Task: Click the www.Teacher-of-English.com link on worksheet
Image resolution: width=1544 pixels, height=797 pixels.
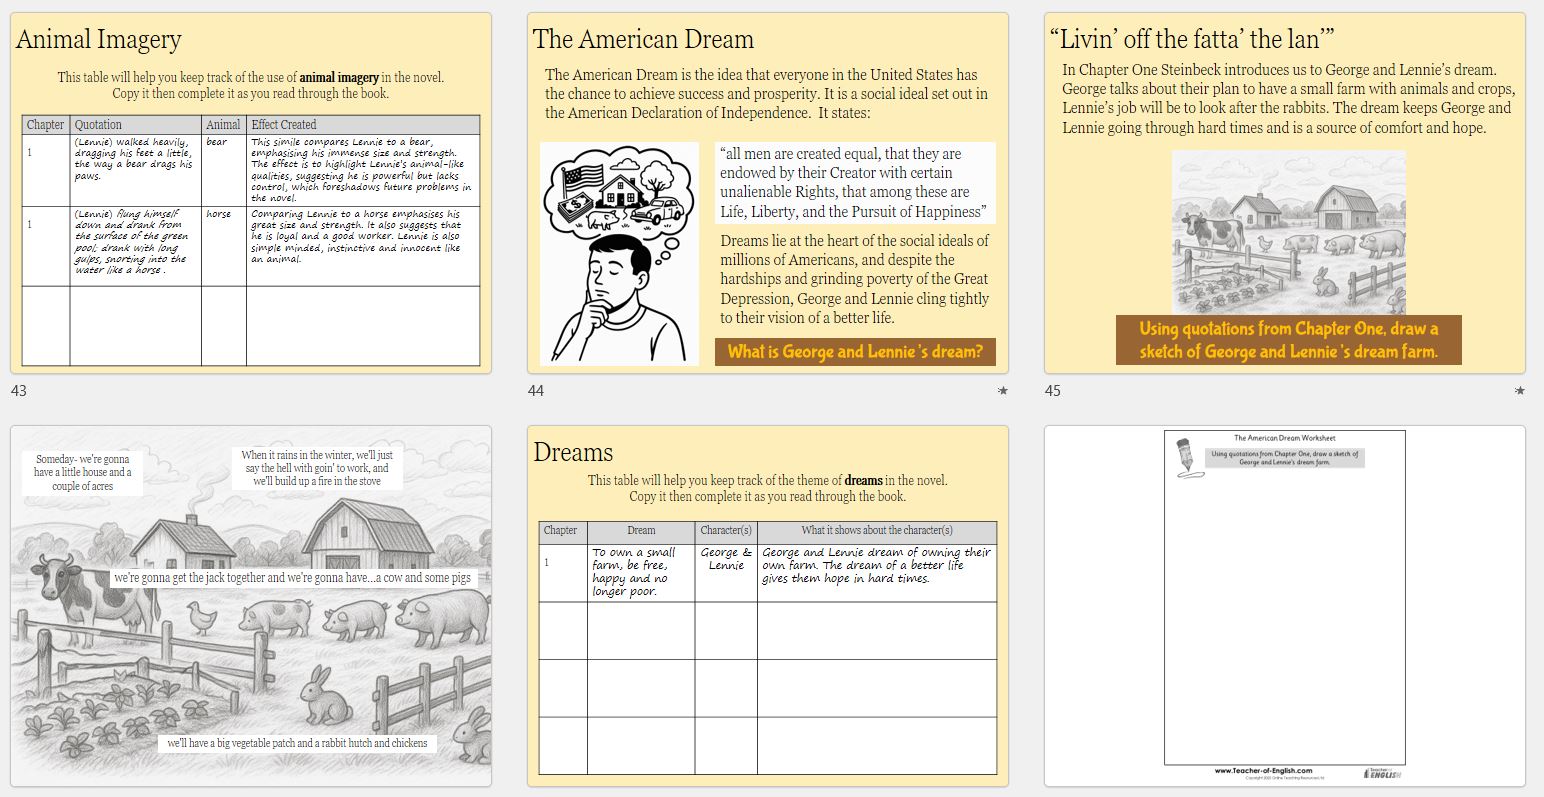Action: [x=1263, y=771]
